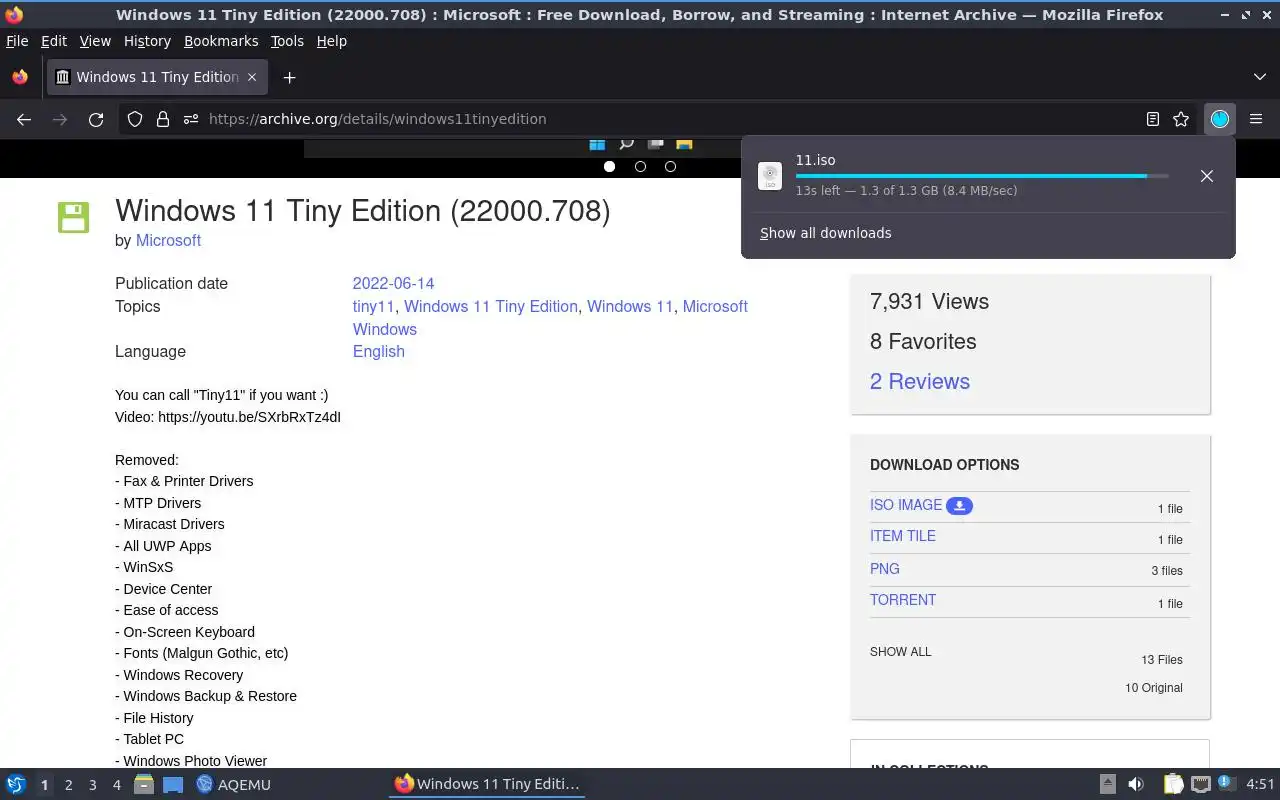Open AQEMU from taskbar
The image size is (1280, 800).
tap(233, 784)
